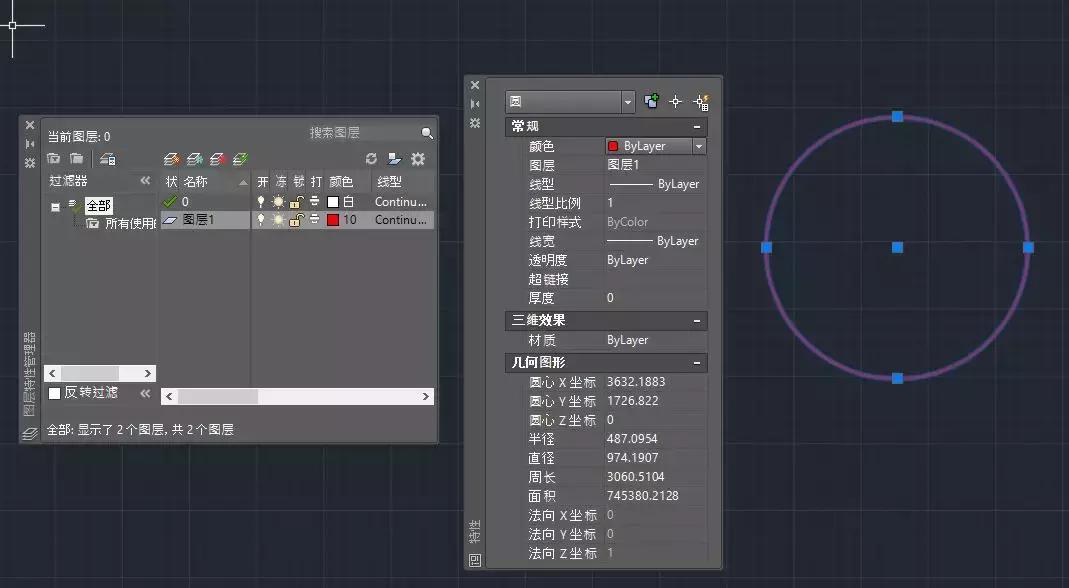Open Quick Select in the Properties palette

point(703,101)
